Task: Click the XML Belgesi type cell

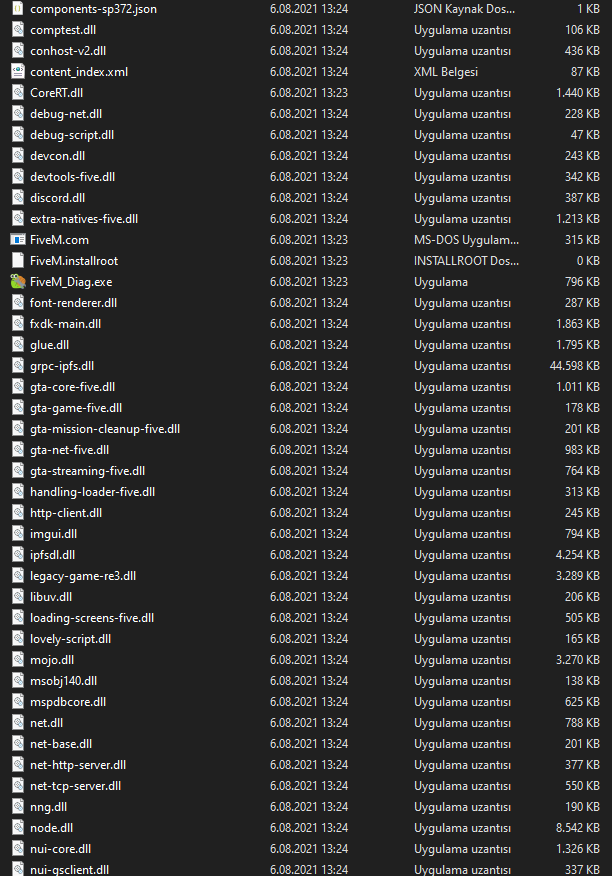Action: 446,72
